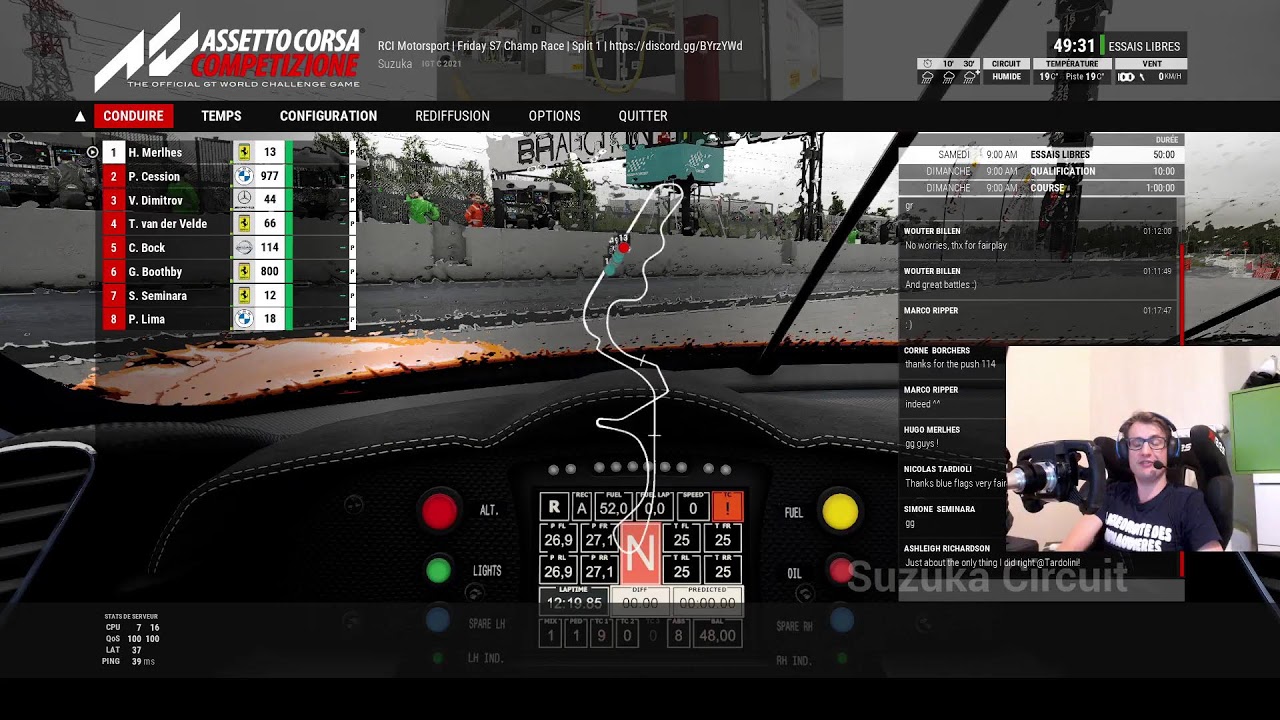Click car number 977 in standings
This screenshot has height=720, width=1280.
(x=269, y=176)
